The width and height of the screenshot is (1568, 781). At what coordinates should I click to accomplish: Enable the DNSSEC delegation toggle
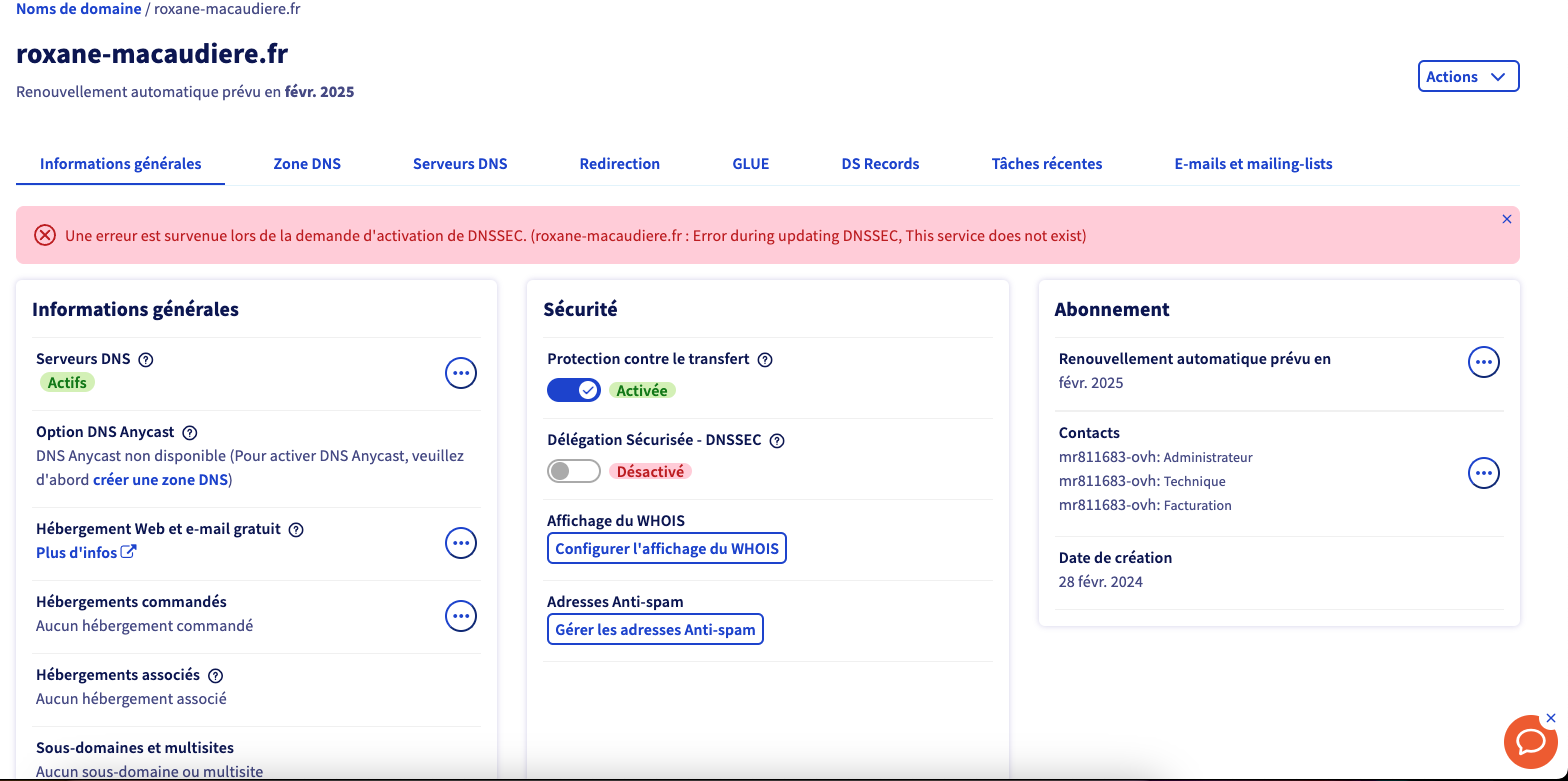pos(573,471)
